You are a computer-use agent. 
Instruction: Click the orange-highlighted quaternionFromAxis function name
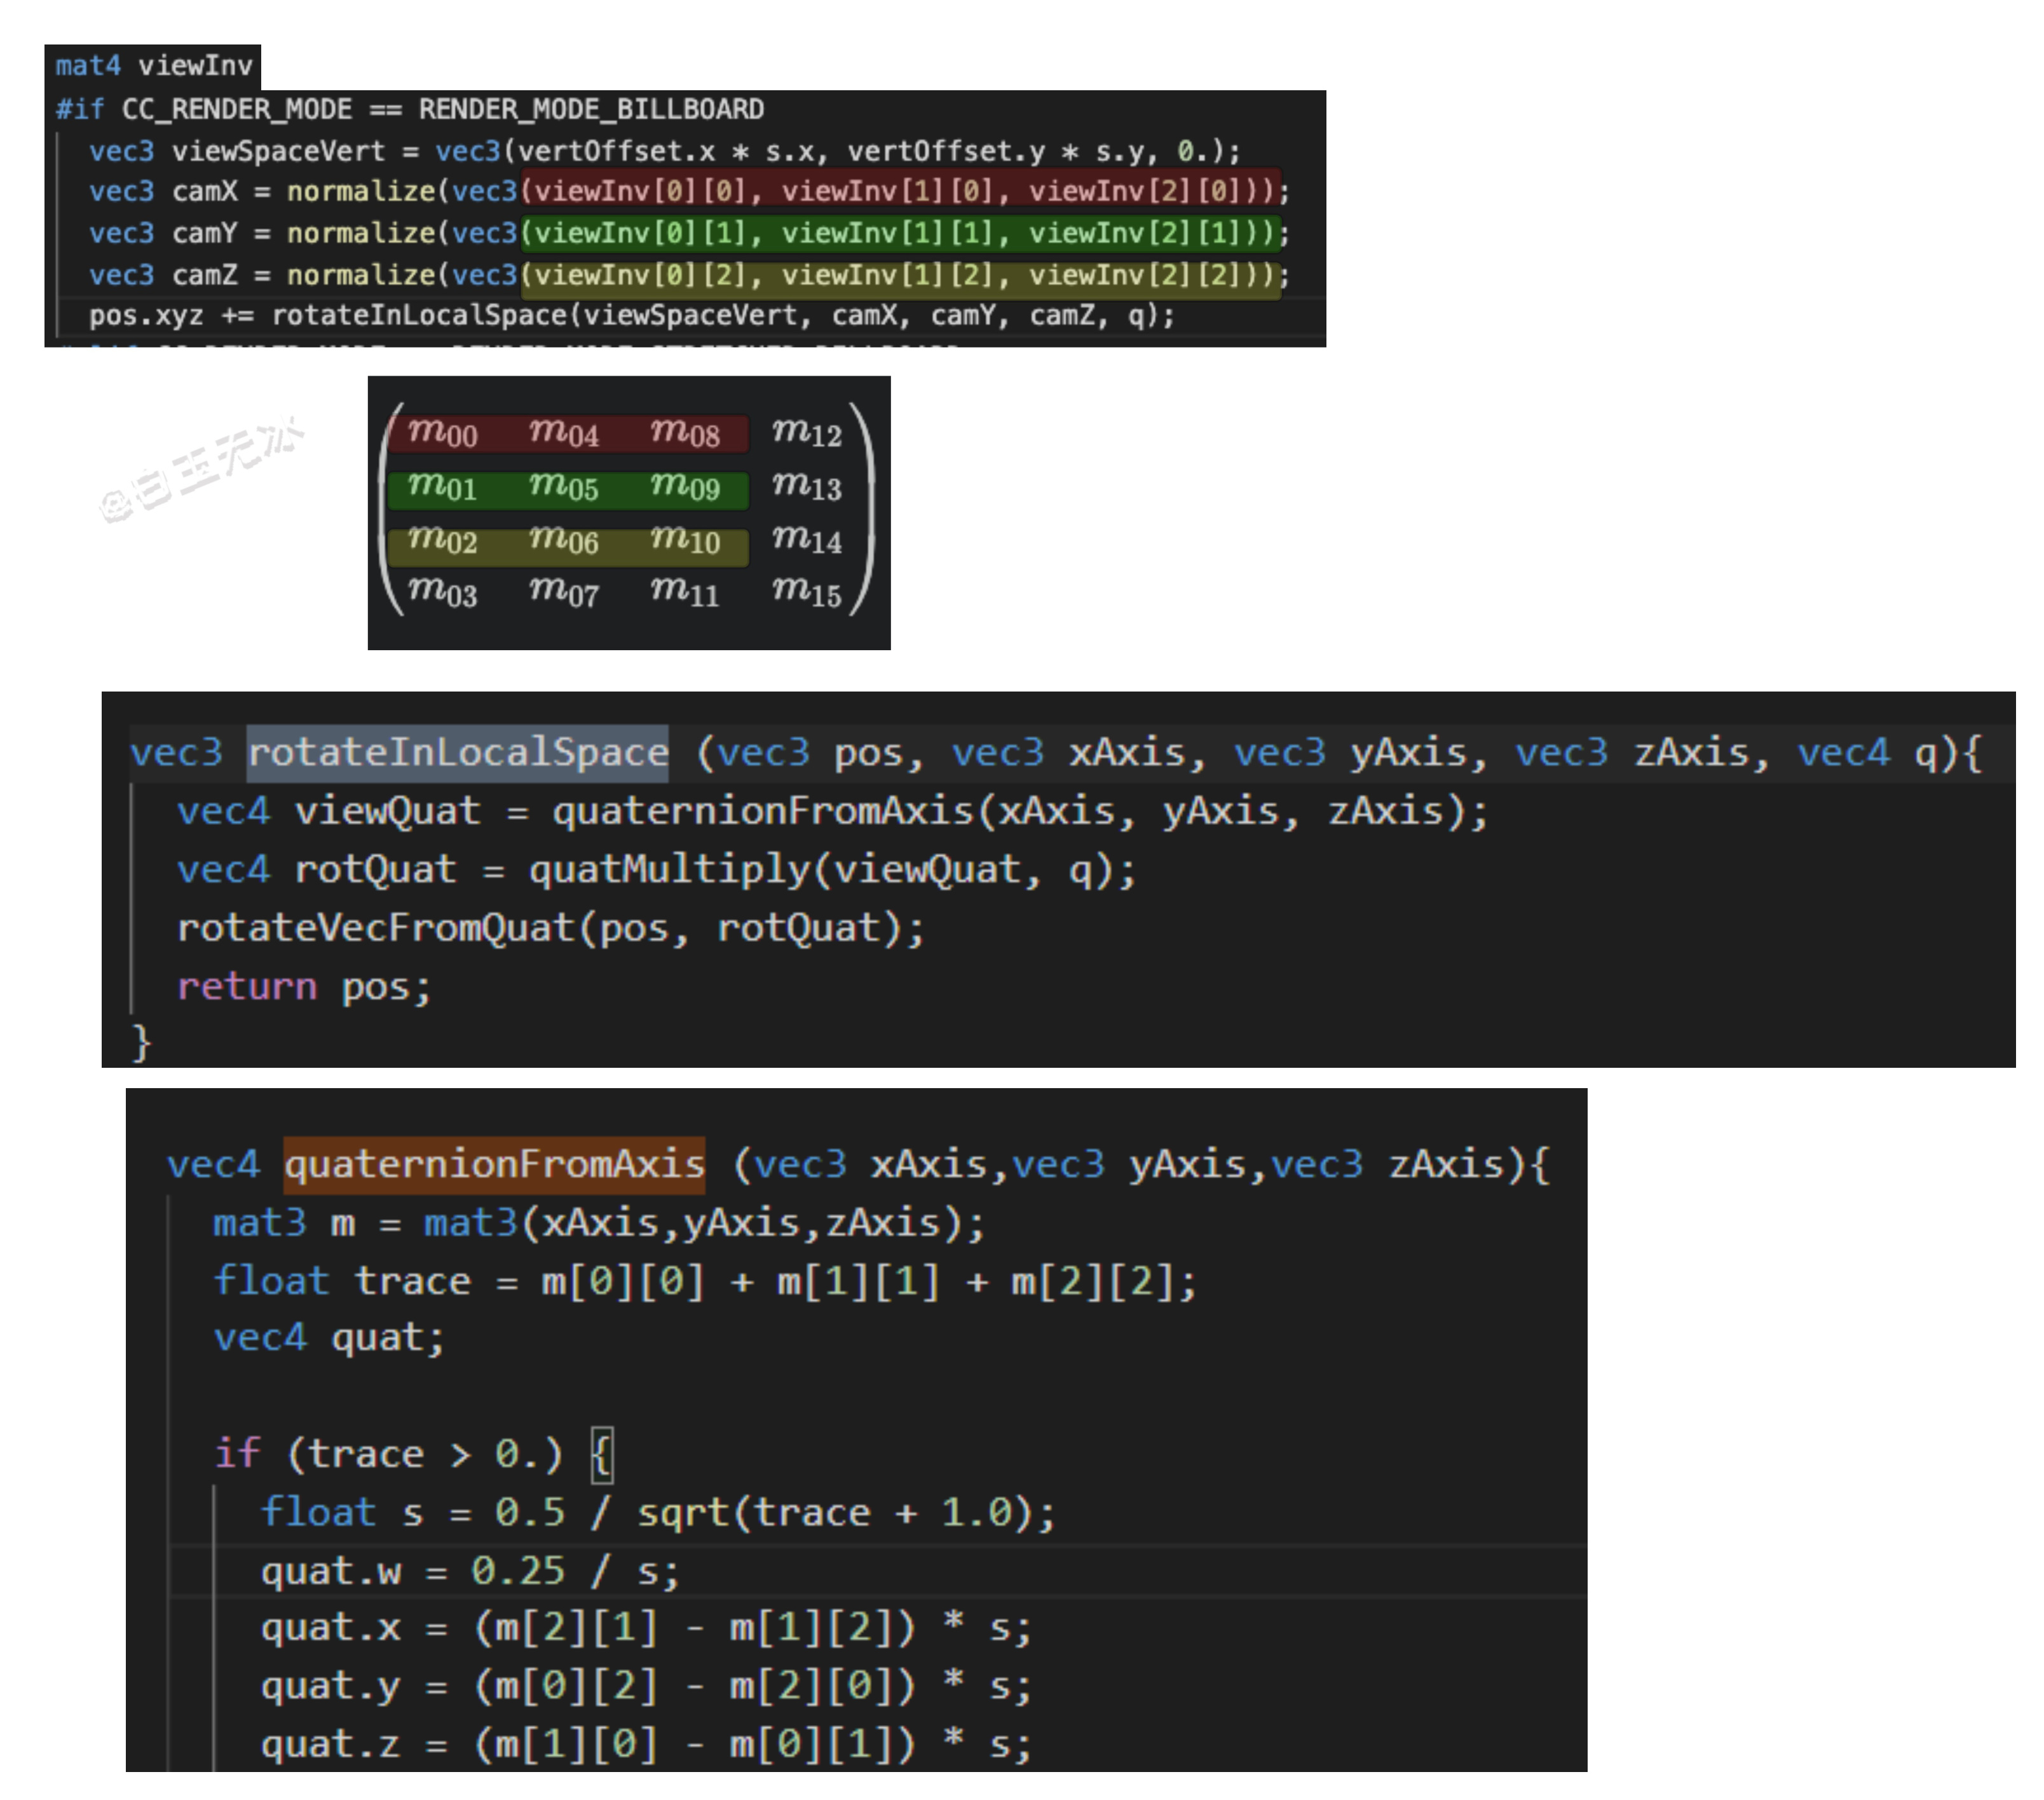(x=494, y=1164)
